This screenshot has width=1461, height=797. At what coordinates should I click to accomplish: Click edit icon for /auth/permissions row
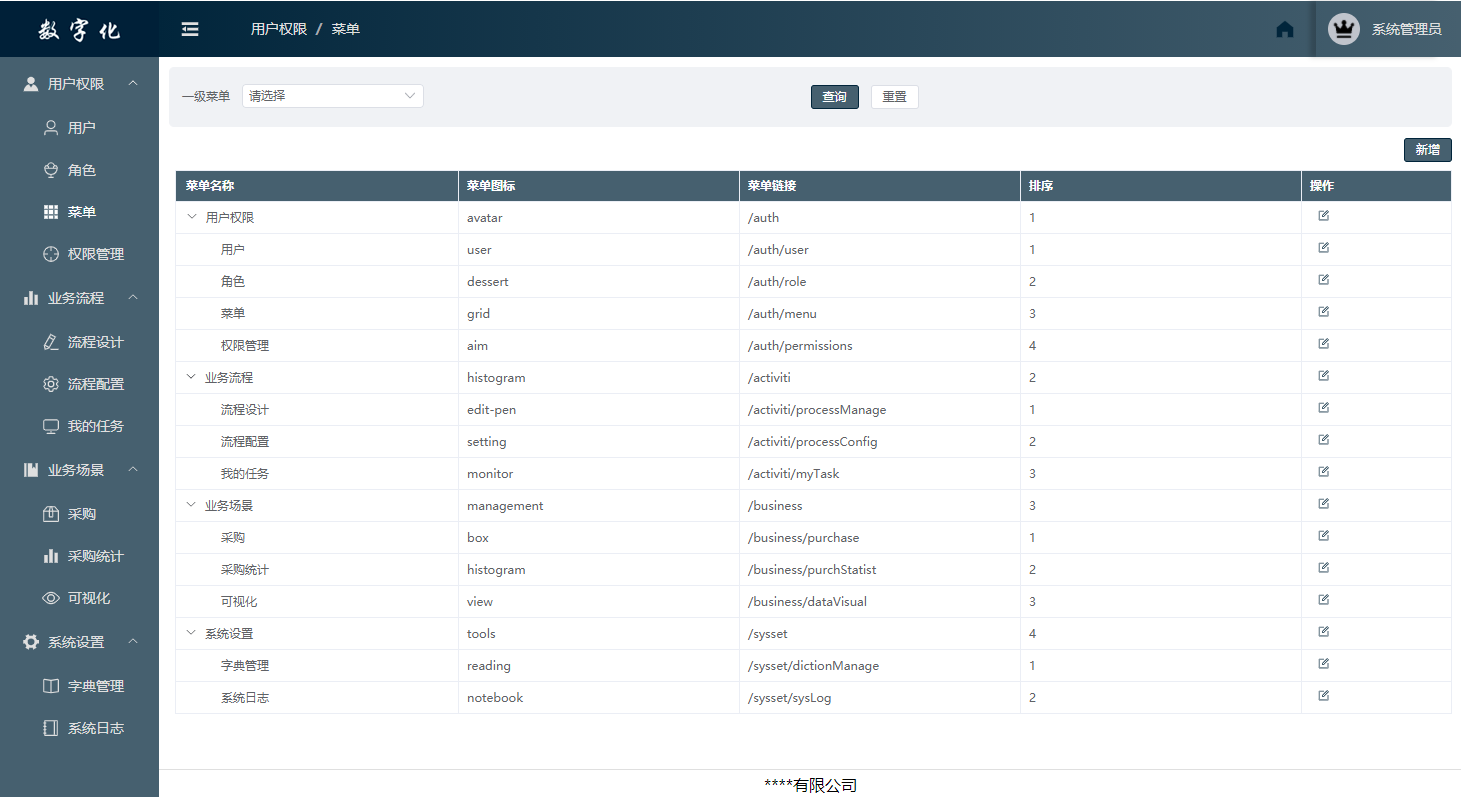coord(1323,344)
